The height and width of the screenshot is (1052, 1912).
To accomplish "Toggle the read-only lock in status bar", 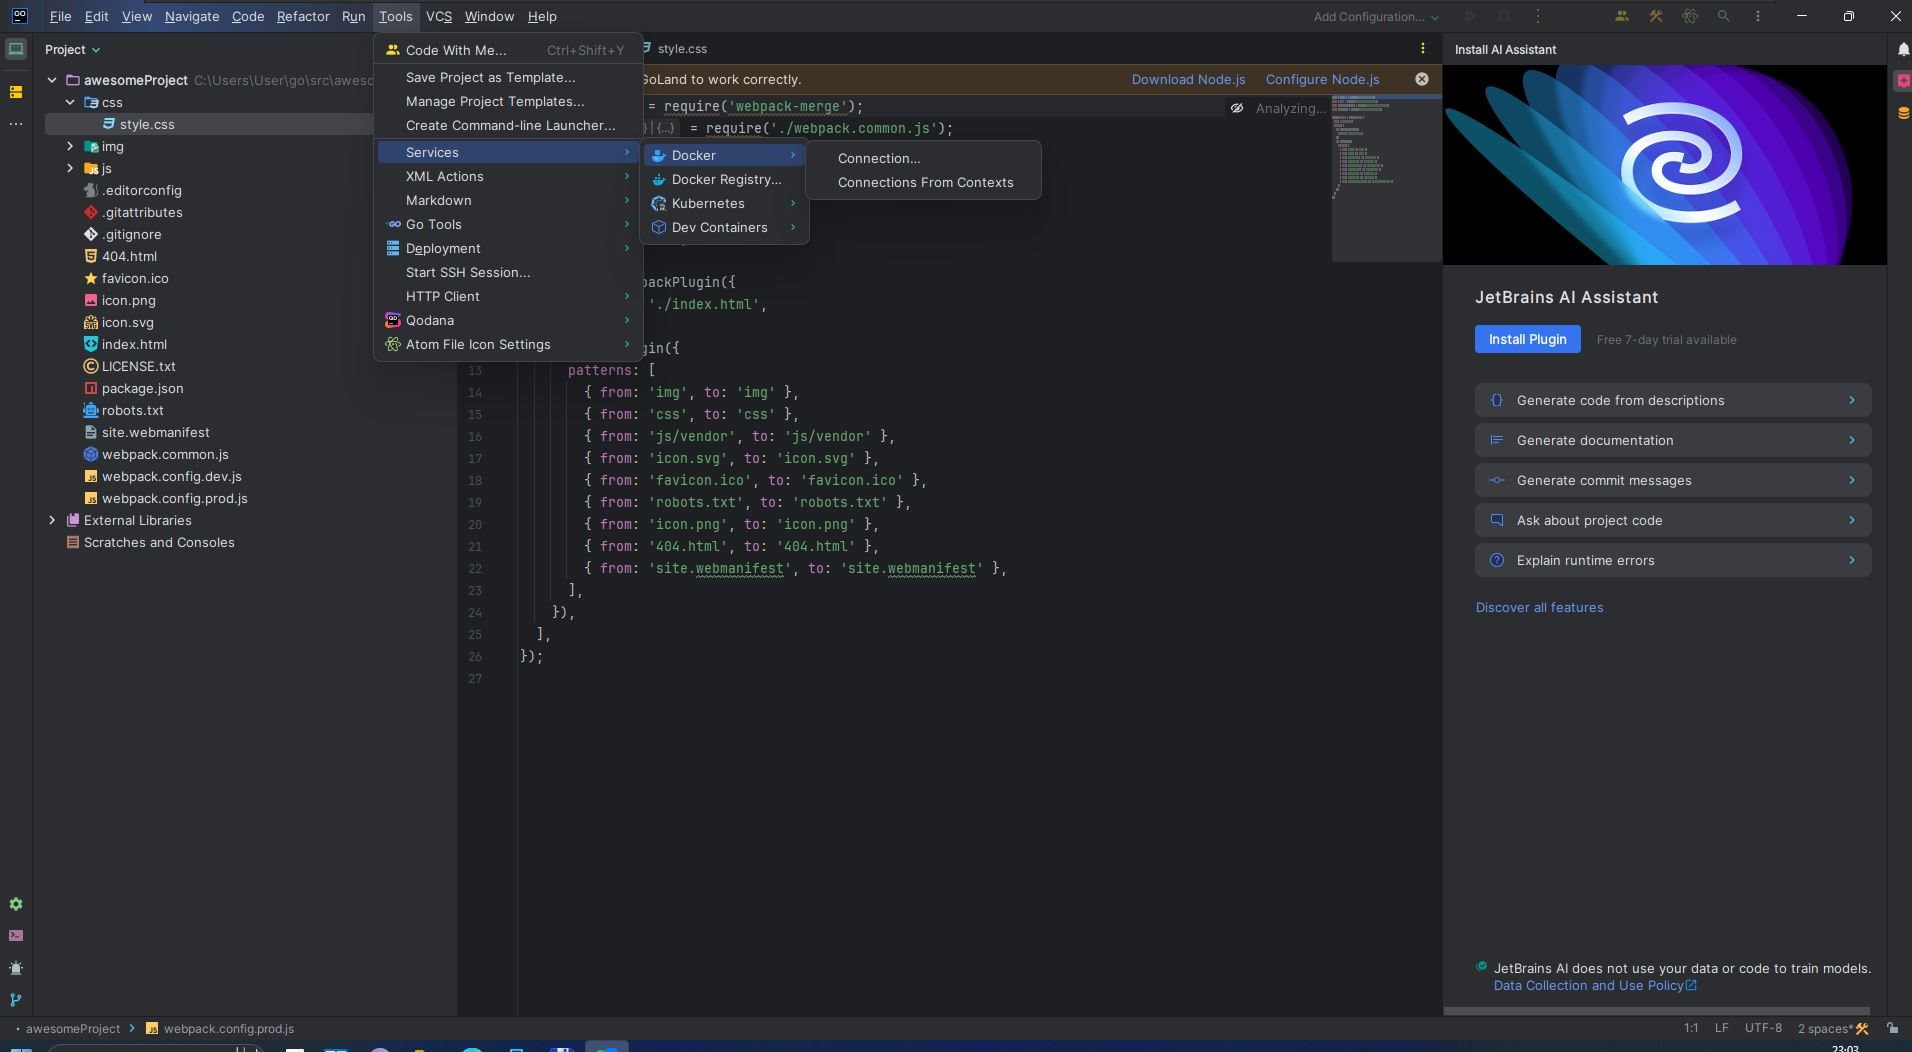I will point(1892,1028).
